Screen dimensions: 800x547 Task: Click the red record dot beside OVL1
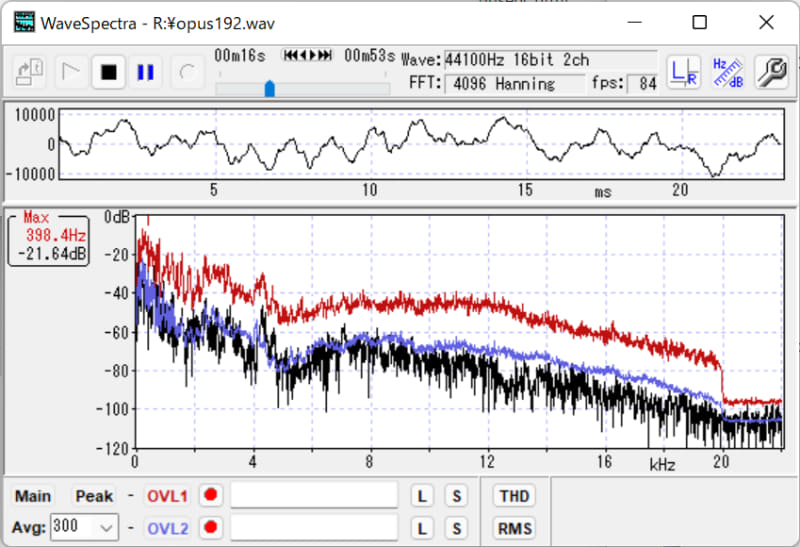tap(211, 495)
